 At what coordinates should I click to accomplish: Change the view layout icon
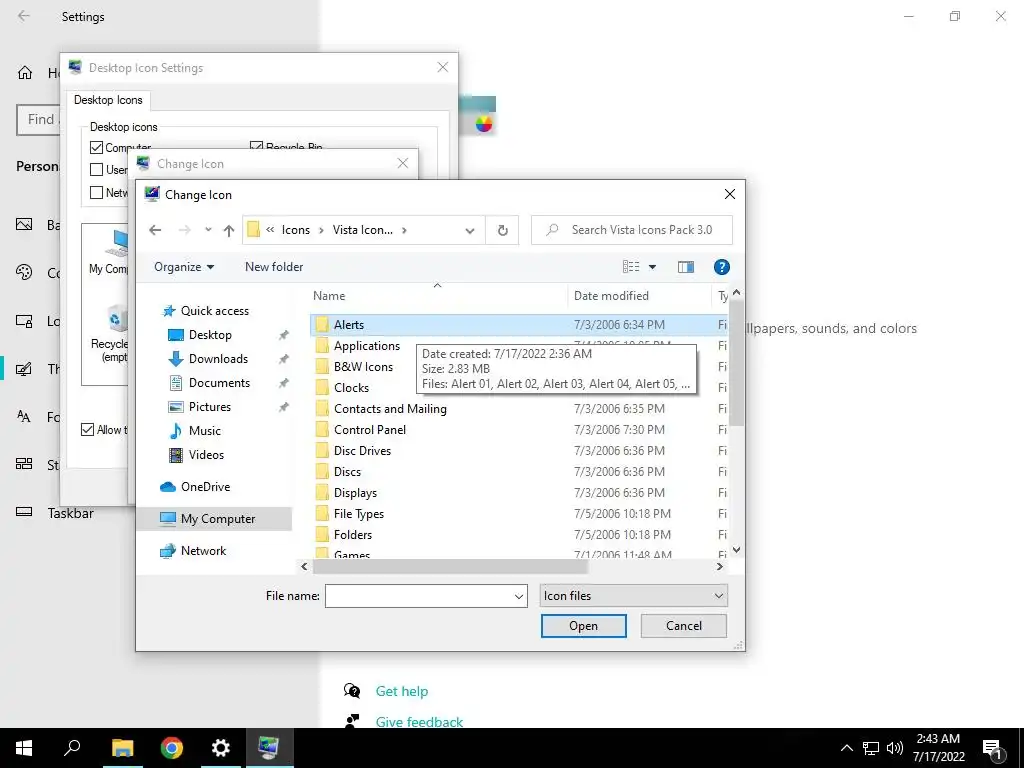pyautogui.click(x=631, y=267)
